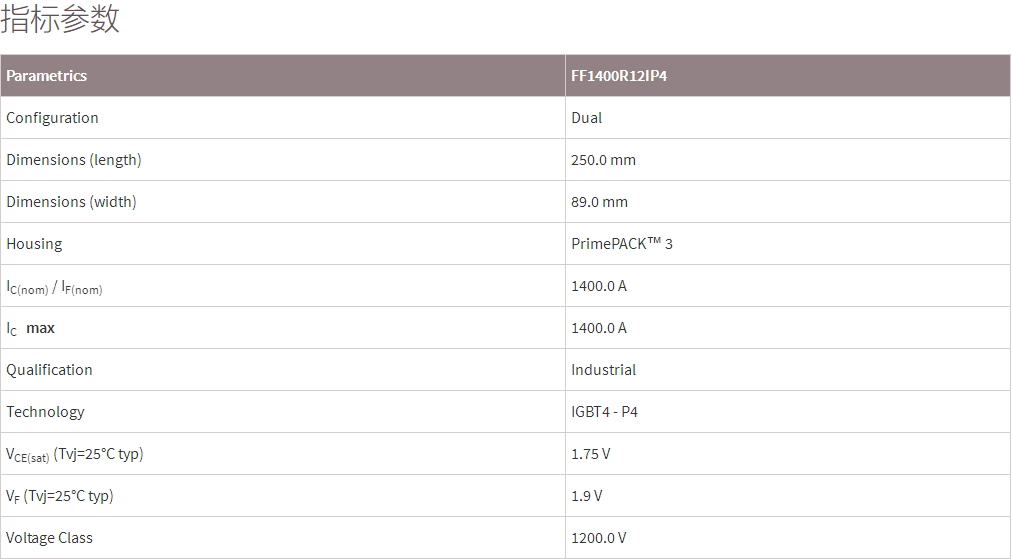Click the Parametrics column header
1012x559 pixels.
[47, 76]
